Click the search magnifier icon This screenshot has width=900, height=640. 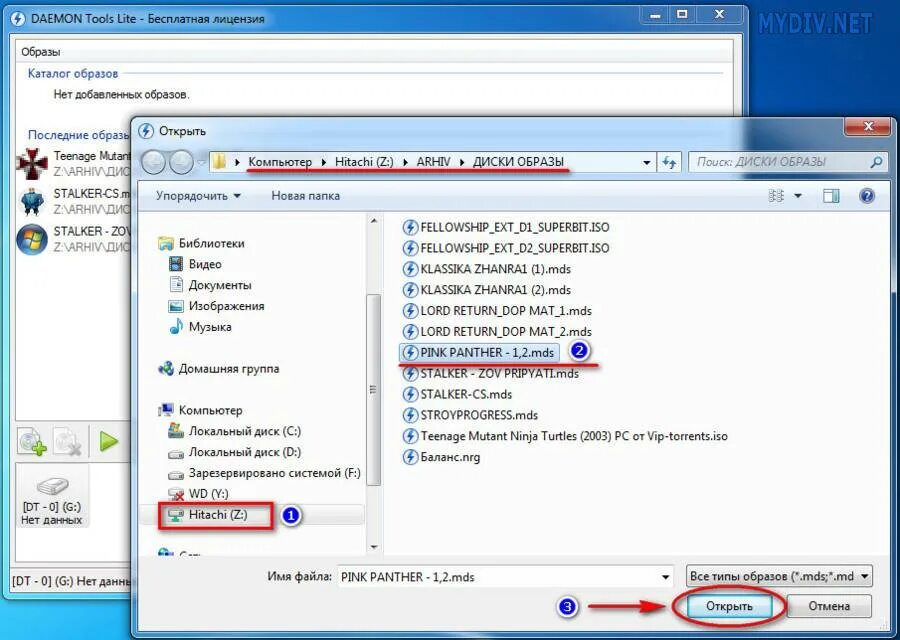876,162
